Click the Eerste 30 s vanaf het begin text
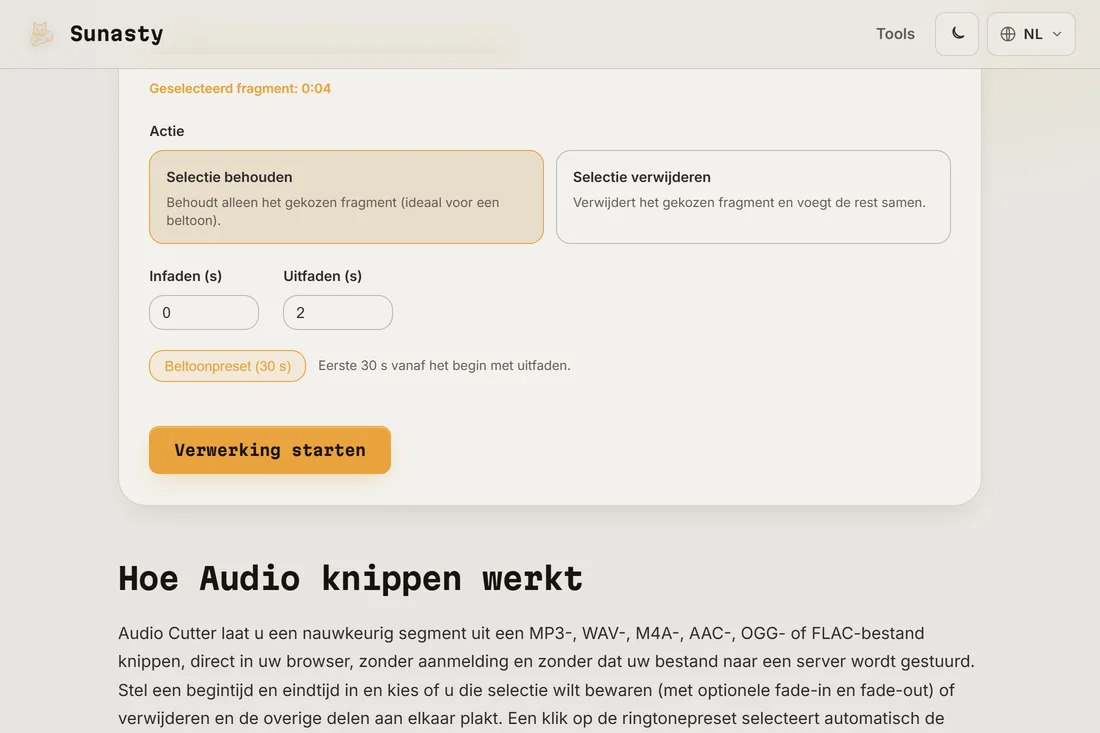This screenshot has width=1100, height=733. pyautogui.click(x=445, y=365)
